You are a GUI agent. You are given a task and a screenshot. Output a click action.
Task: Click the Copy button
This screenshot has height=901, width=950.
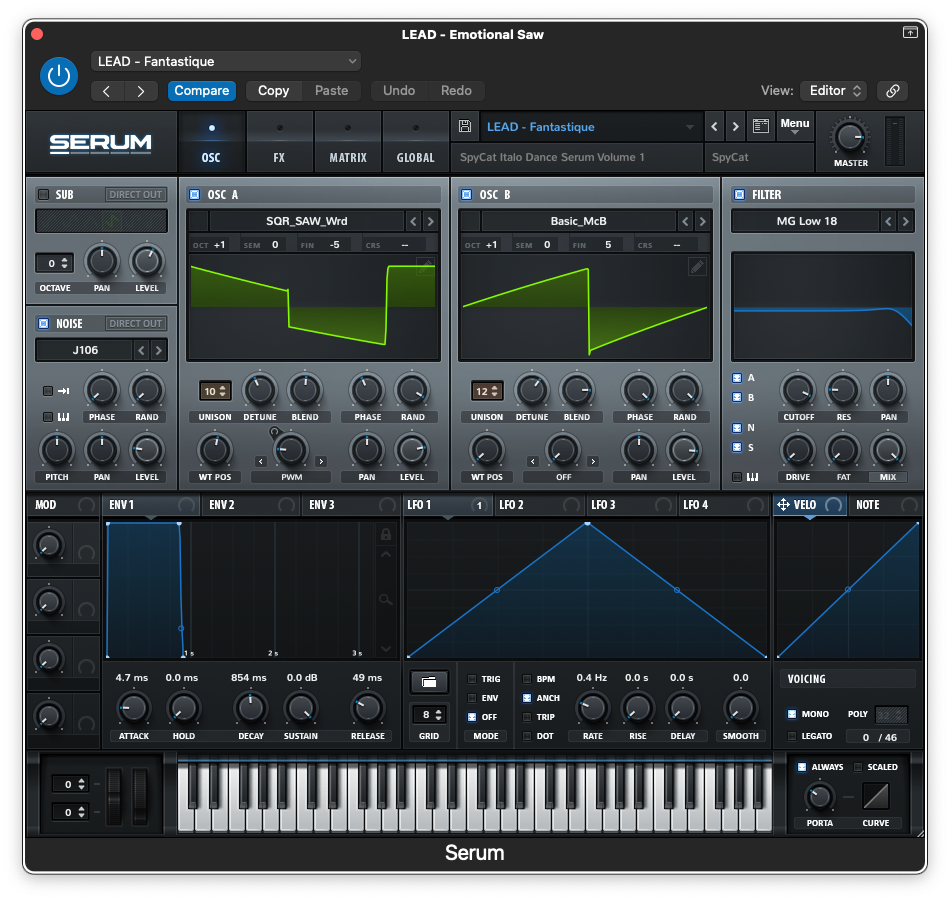pyautogui.click(x=273, y=91)
